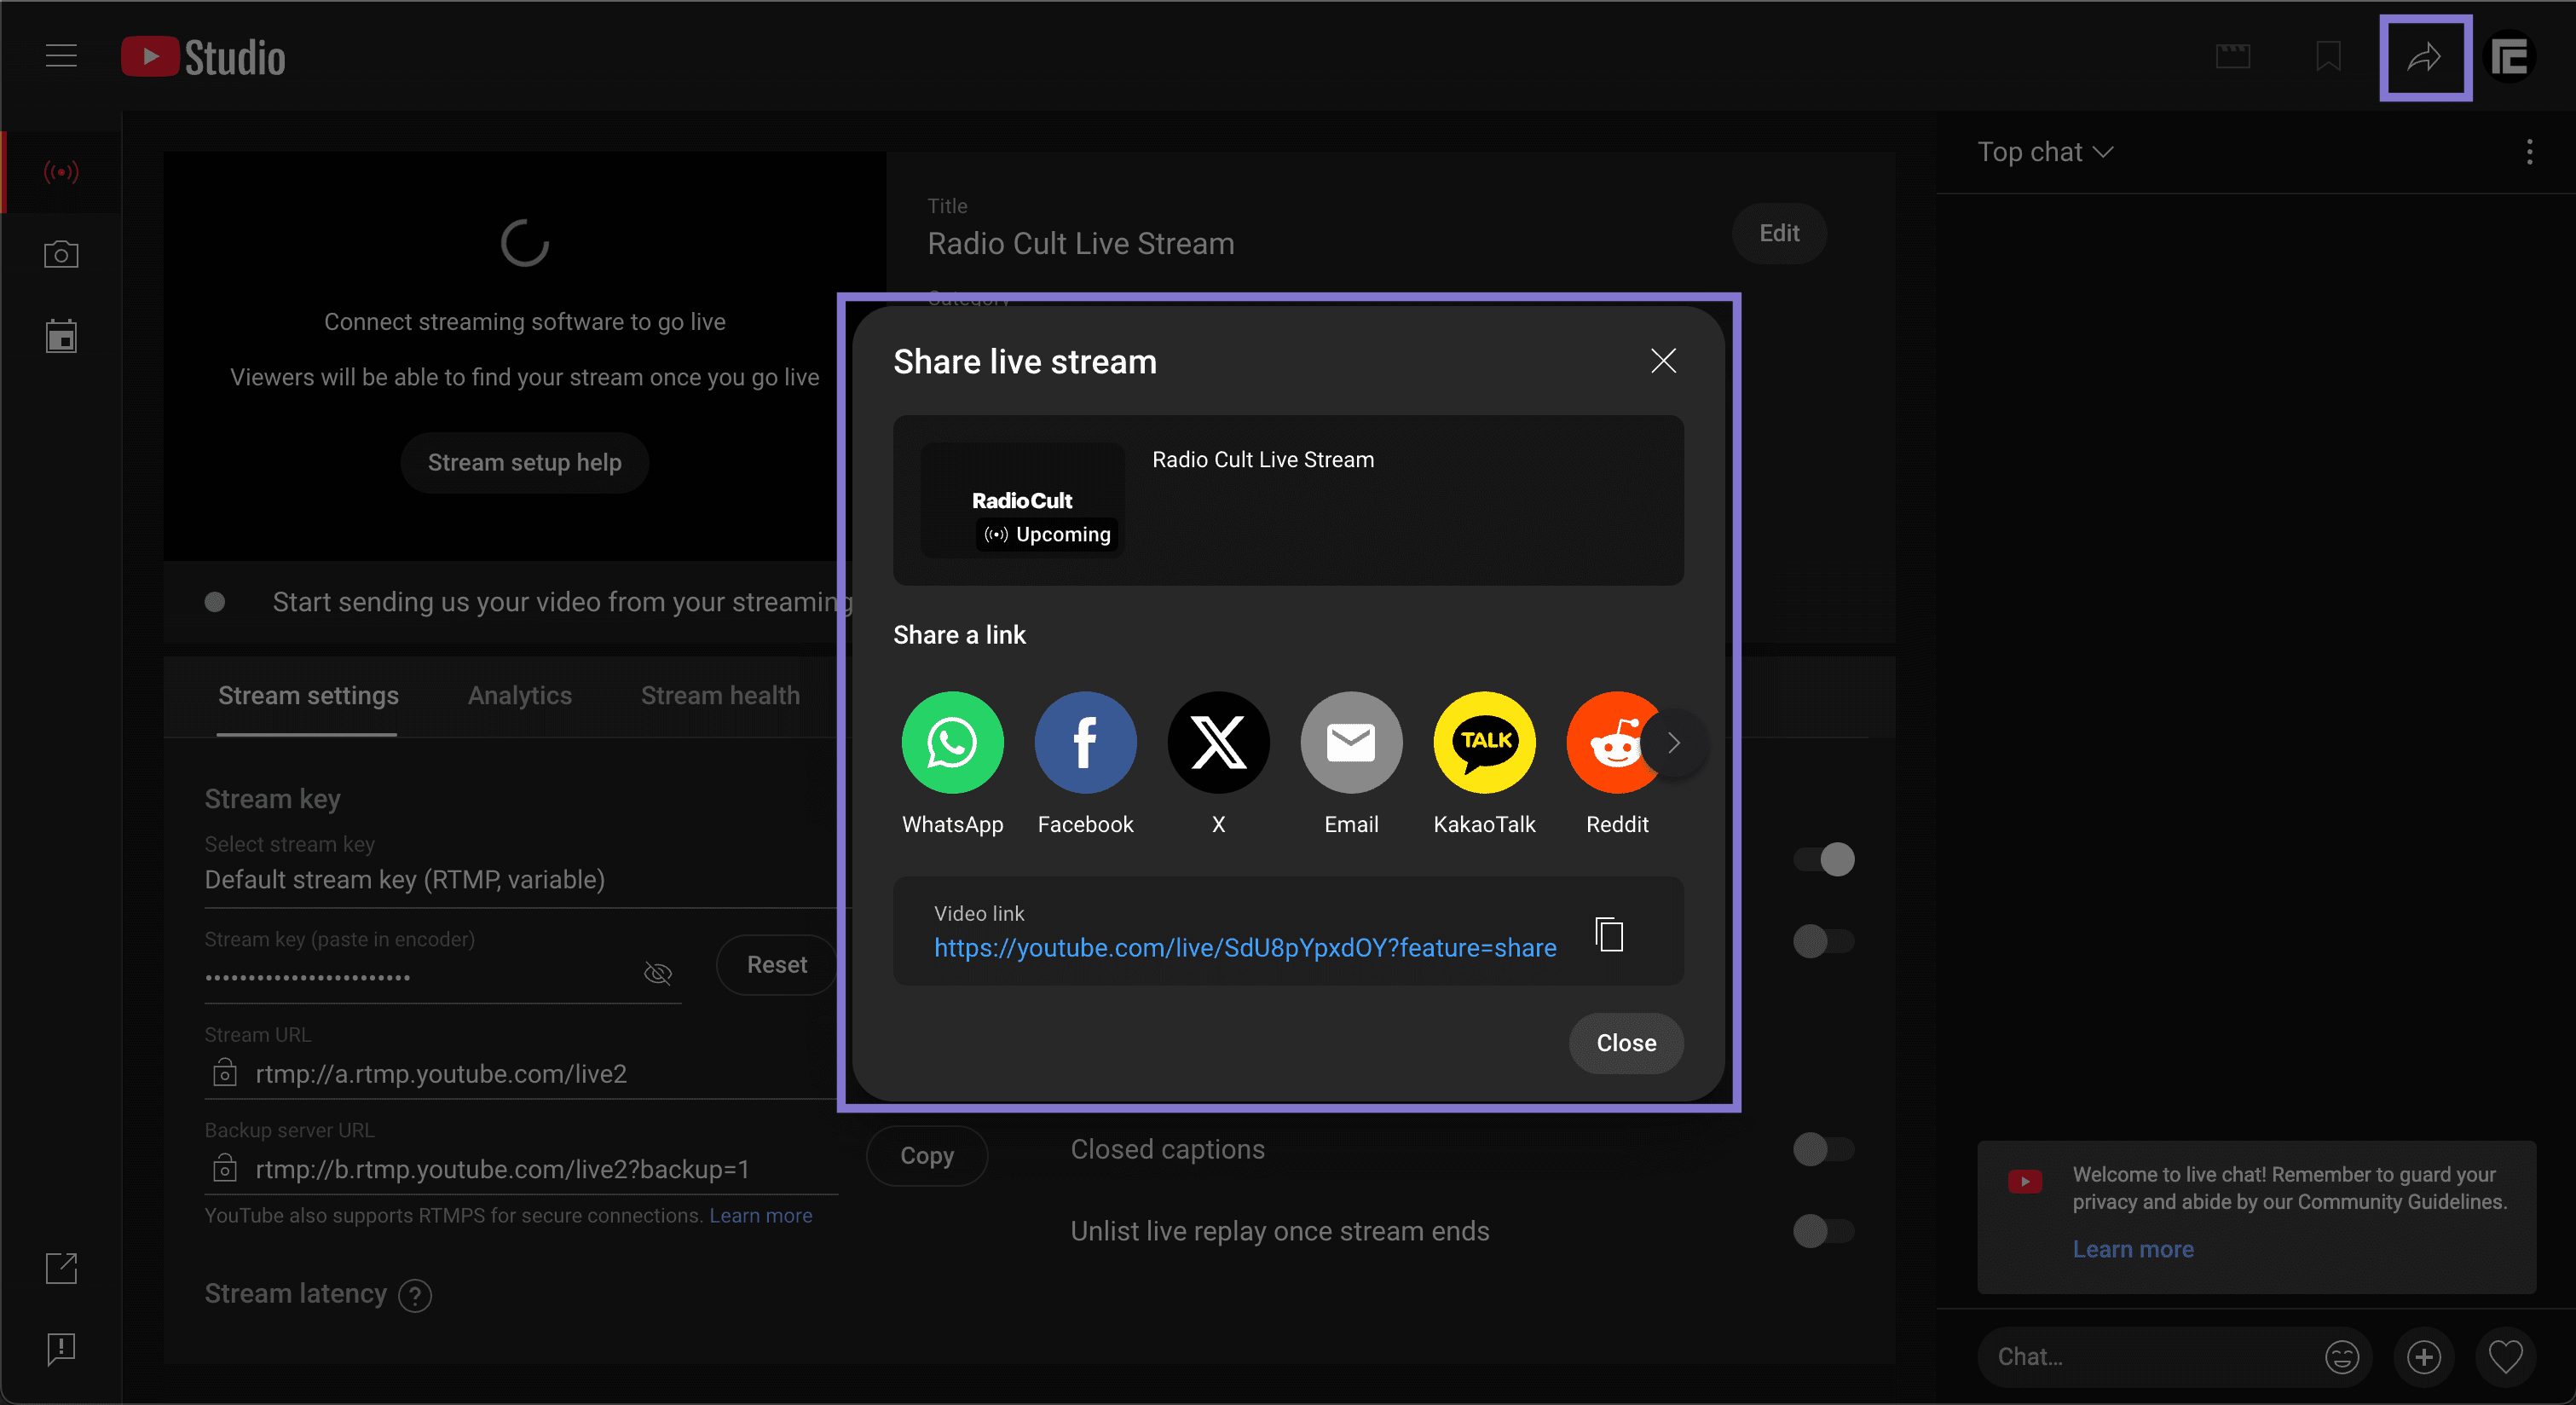
Task: Reveal more share options with right arrow
Action: (1674, 742)
